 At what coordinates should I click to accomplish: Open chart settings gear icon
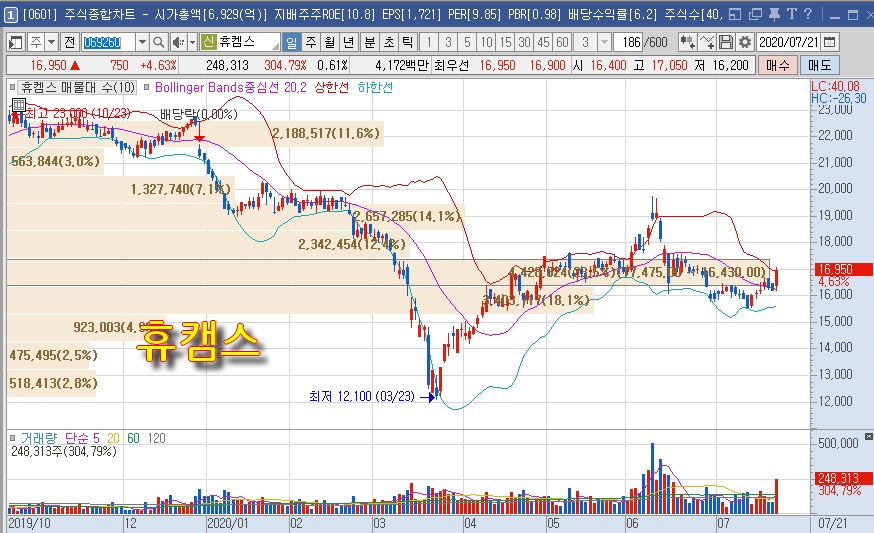[744, 42]
